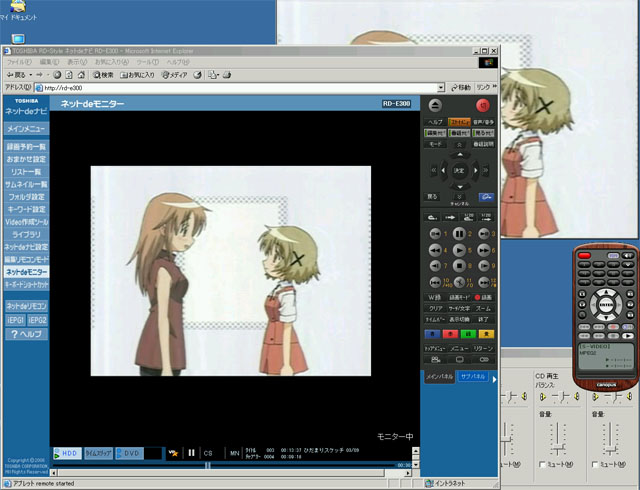
Task: Open the ファイル menu in Internet Explorer
Action: point(19,62)
